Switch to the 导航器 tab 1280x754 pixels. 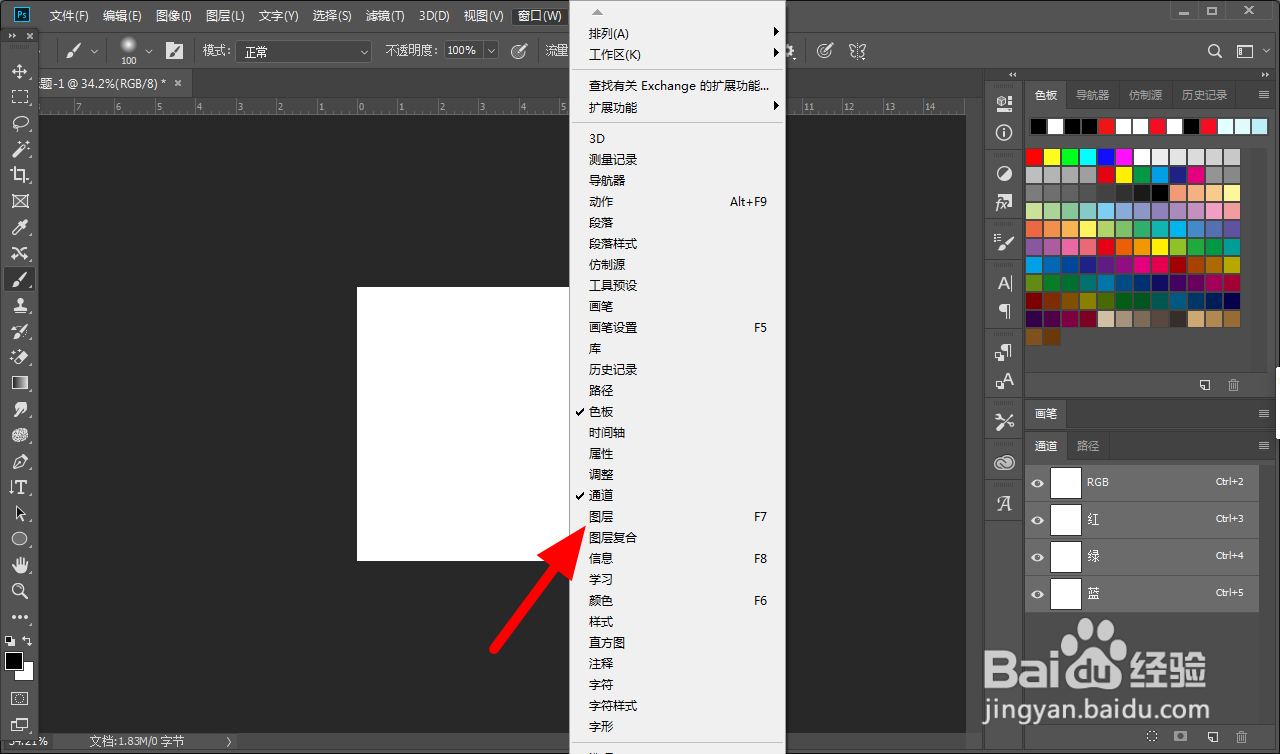(x=1092, y=95)
